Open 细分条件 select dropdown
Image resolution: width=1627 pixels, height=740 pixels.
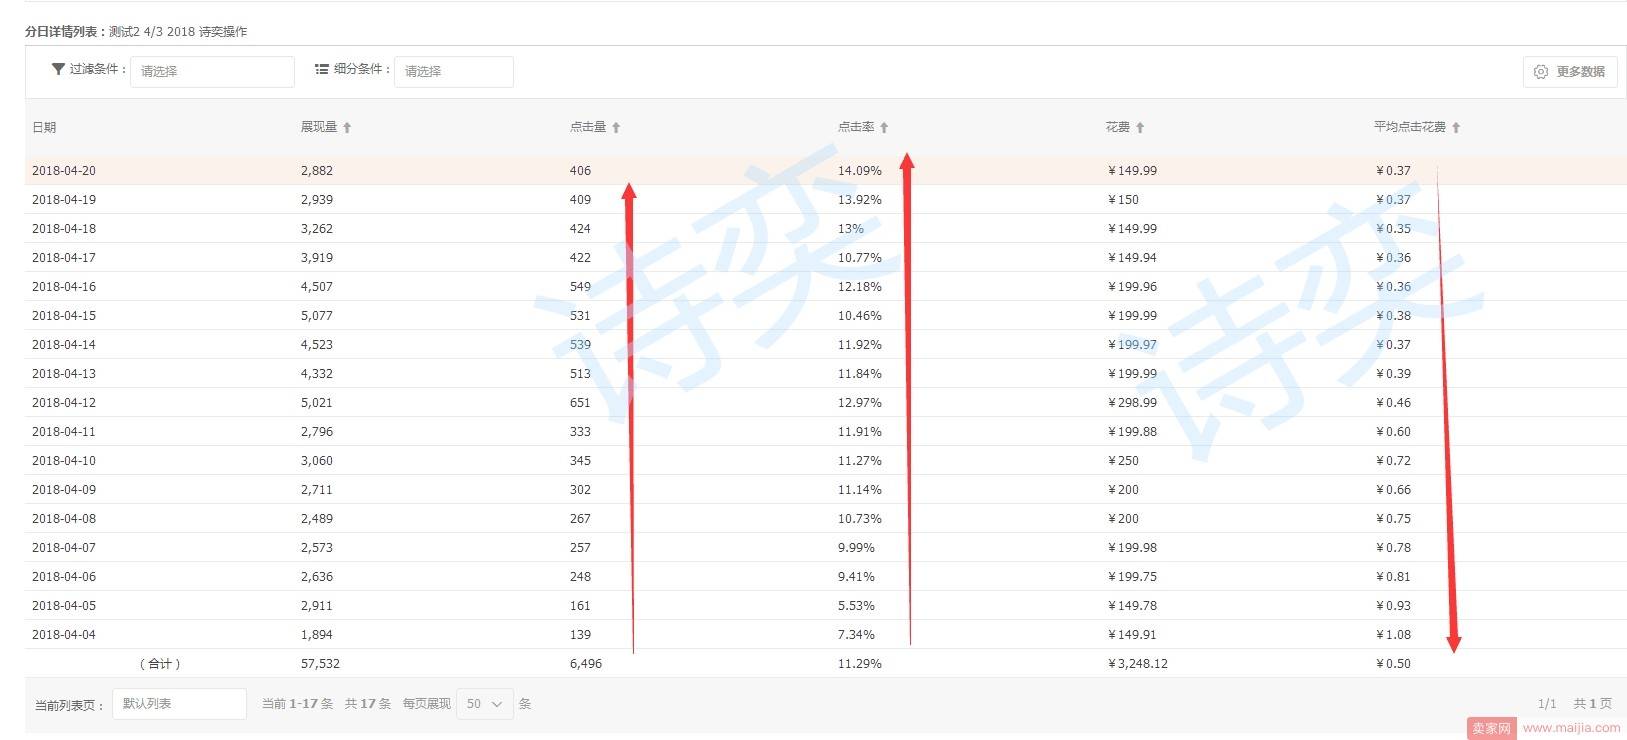454,71
